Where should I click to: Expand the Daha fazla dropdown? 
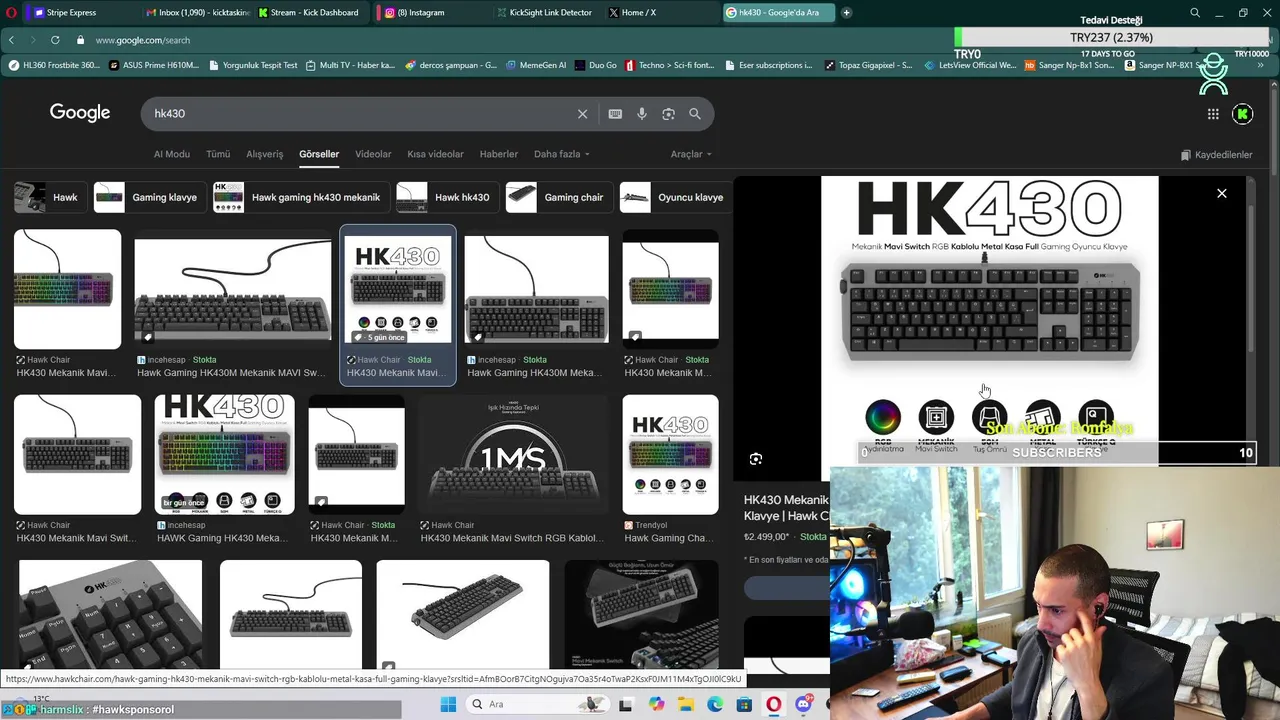(561, 154)
